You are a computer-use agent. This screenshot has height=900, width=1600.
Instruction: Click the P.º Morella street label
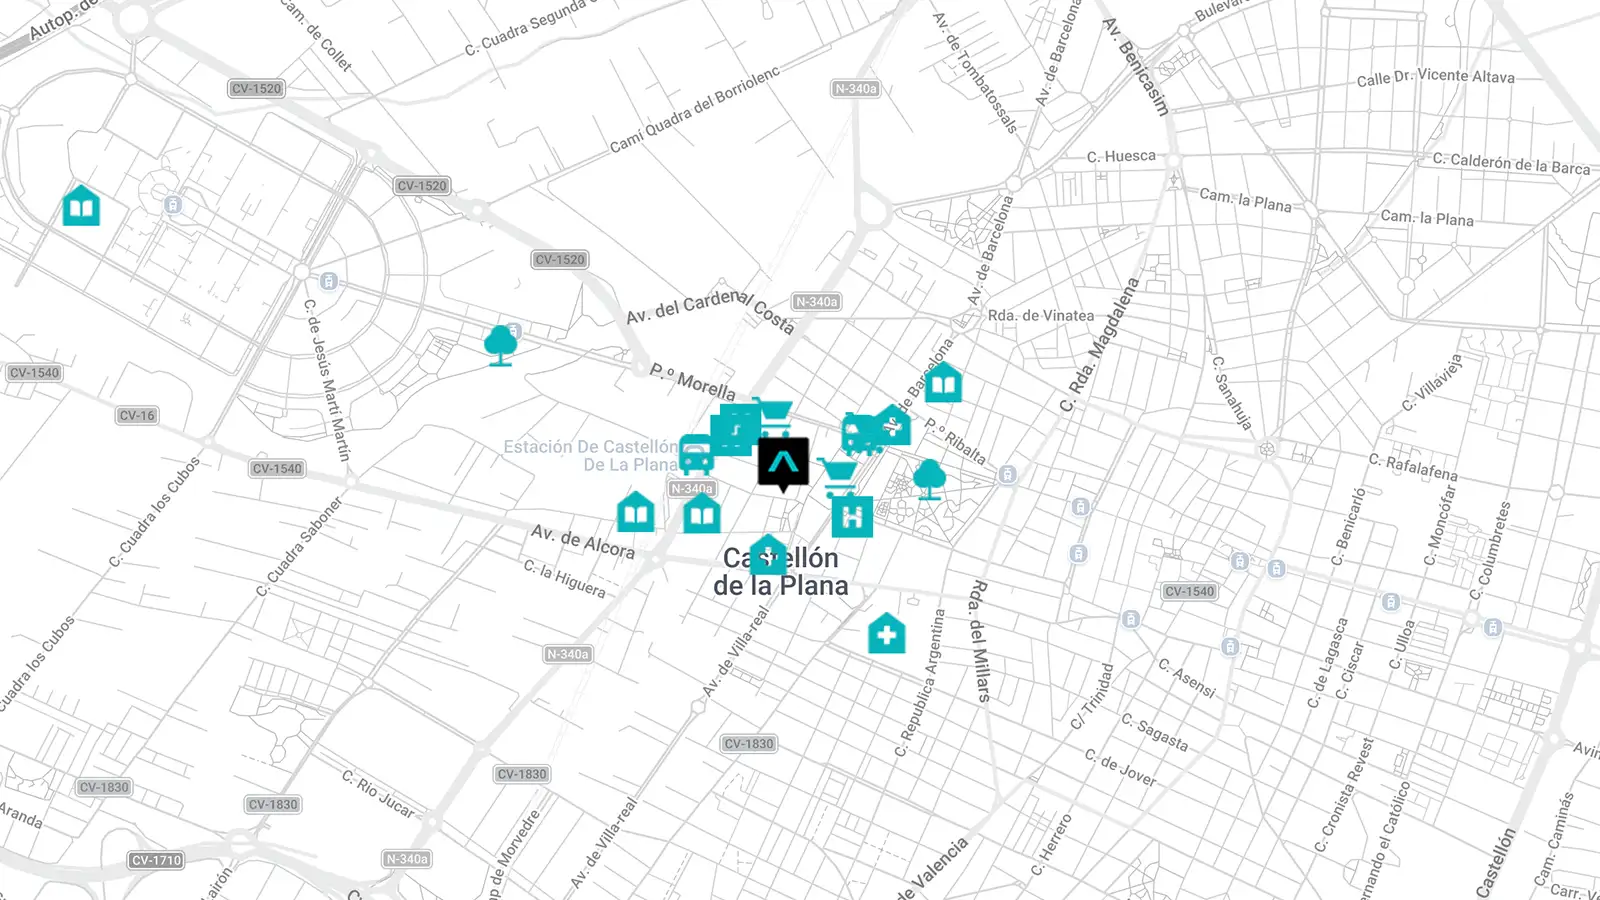click(693, 381)
